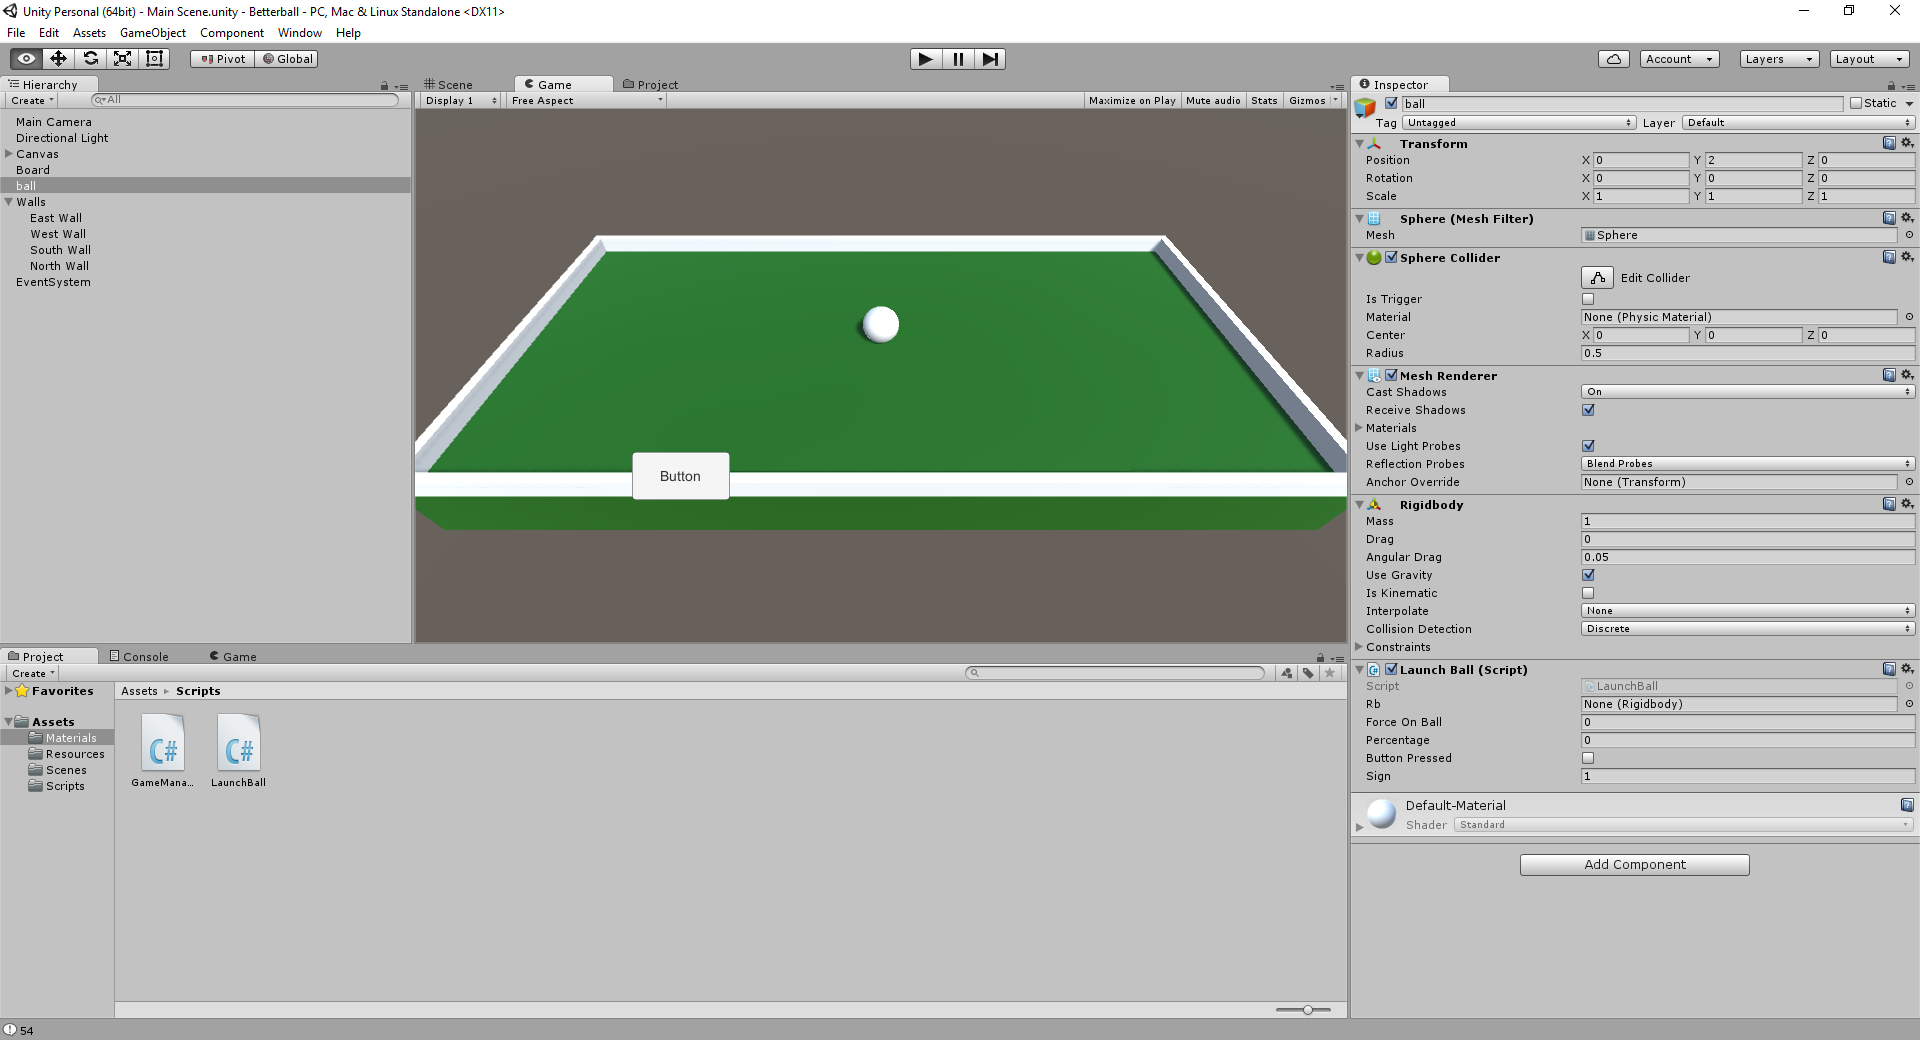Viewport: 1920px width, 1040px height.
Task: Toggle the Pivot handle position button
Action: (223, 59)
